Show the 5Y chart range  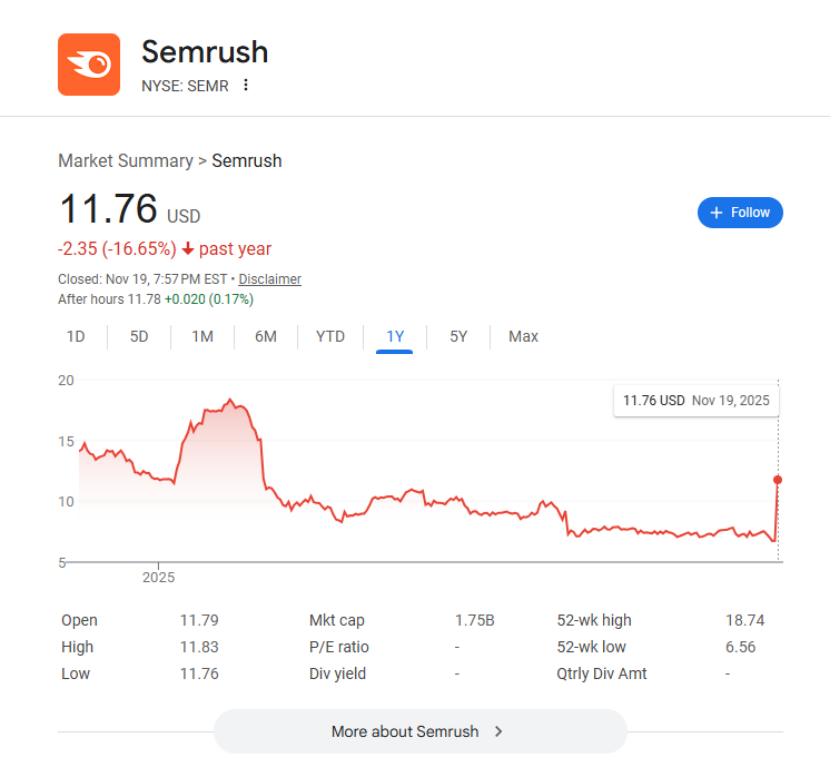coord(458,337)
